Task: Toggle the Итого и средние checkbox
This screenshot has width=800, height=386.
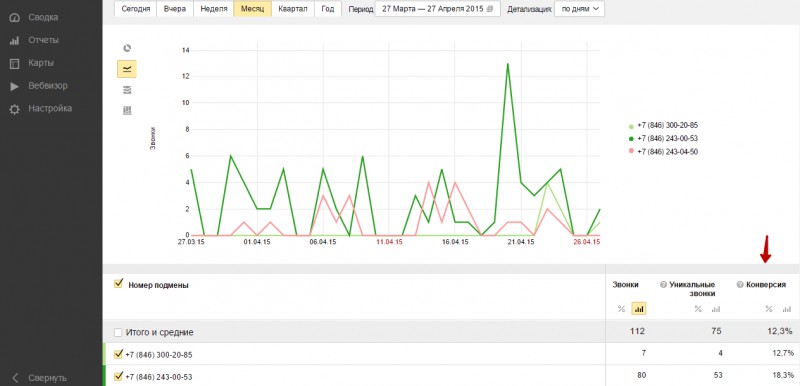Action: pos(118,332)
